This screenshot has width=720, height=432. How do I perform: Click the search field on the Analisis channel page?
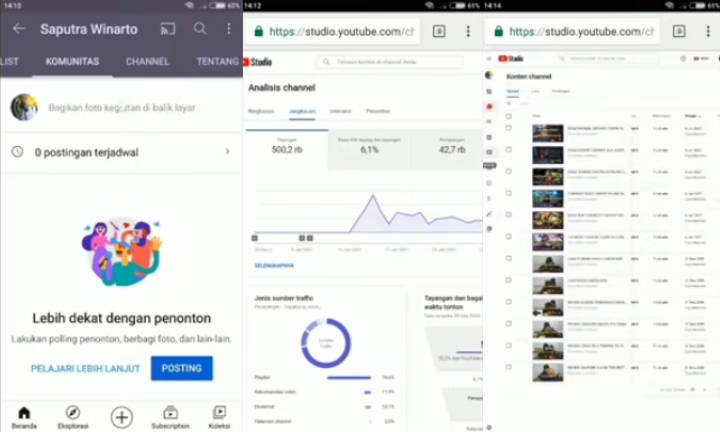389,62
